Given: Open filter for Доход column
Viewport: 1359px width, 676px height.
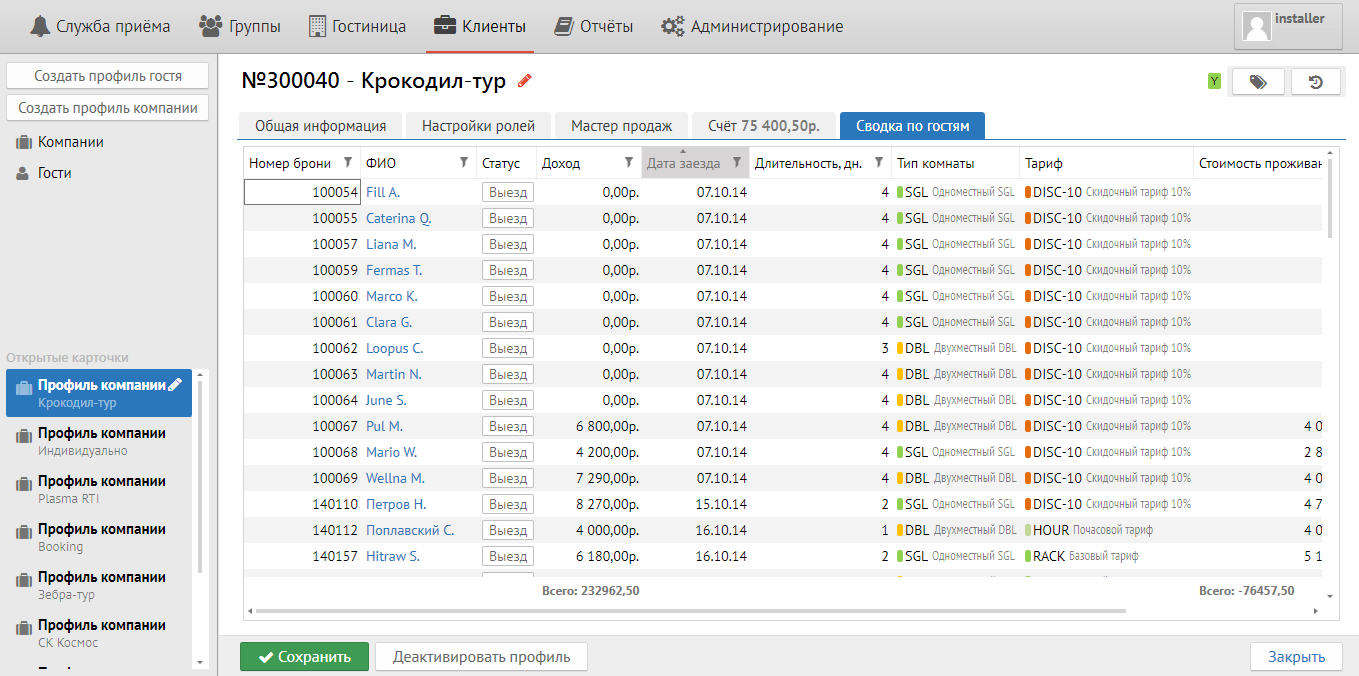Looking at the screenshot, I should 629,163.
